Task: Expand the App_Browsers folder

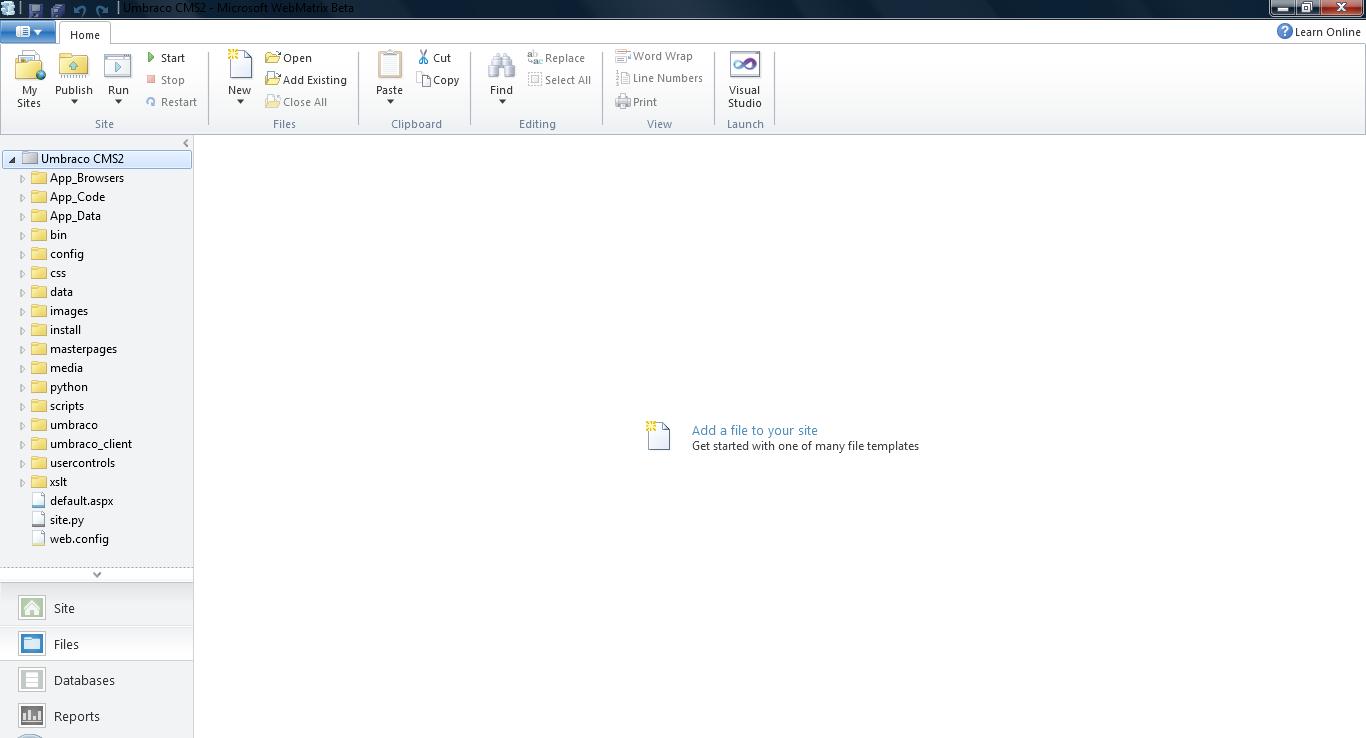Action: tap(22, 178)
